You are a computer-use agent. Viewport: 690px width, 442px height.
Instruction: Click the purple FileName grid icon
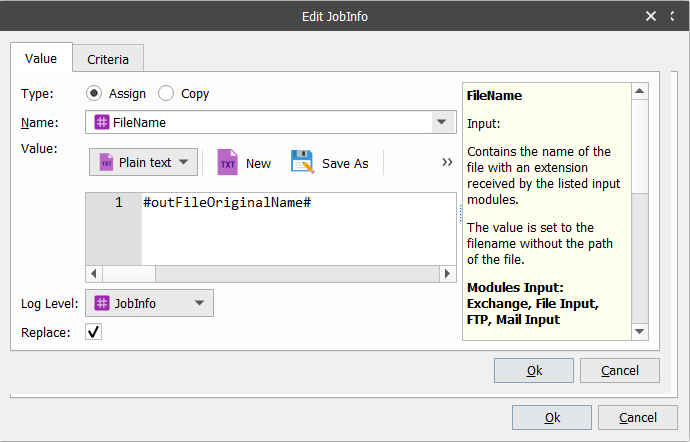[102, 122]
